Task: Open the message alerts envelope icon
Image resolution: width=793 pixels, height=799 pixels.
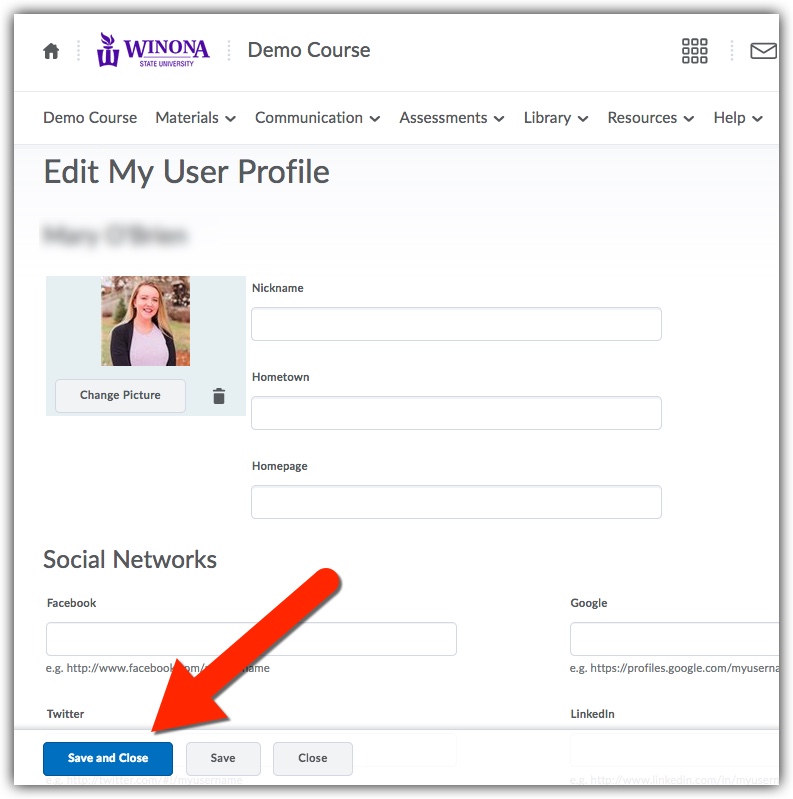Action: [763, 51]
